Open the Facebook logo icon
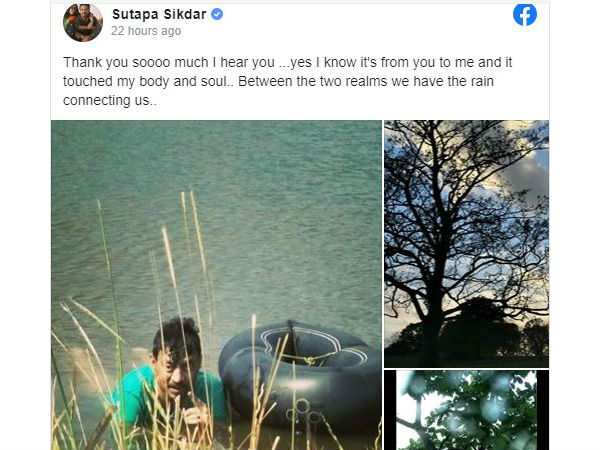 click(525, 15)
